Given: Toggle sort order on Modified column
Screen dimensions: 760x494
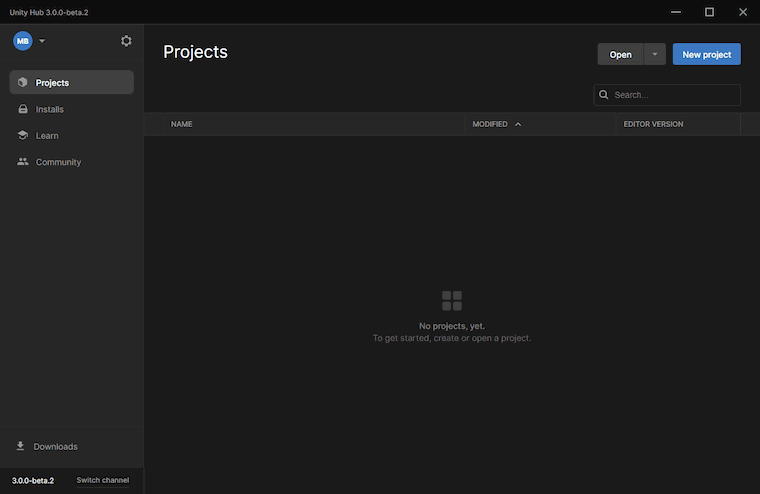Looking at the screenshot, I should coord(518,124).
